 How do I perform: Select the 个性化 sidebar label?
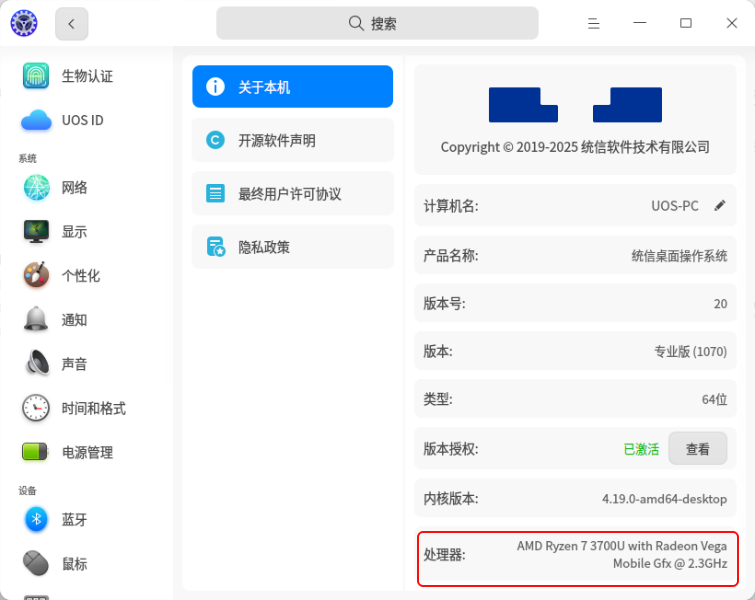(80, 276)
